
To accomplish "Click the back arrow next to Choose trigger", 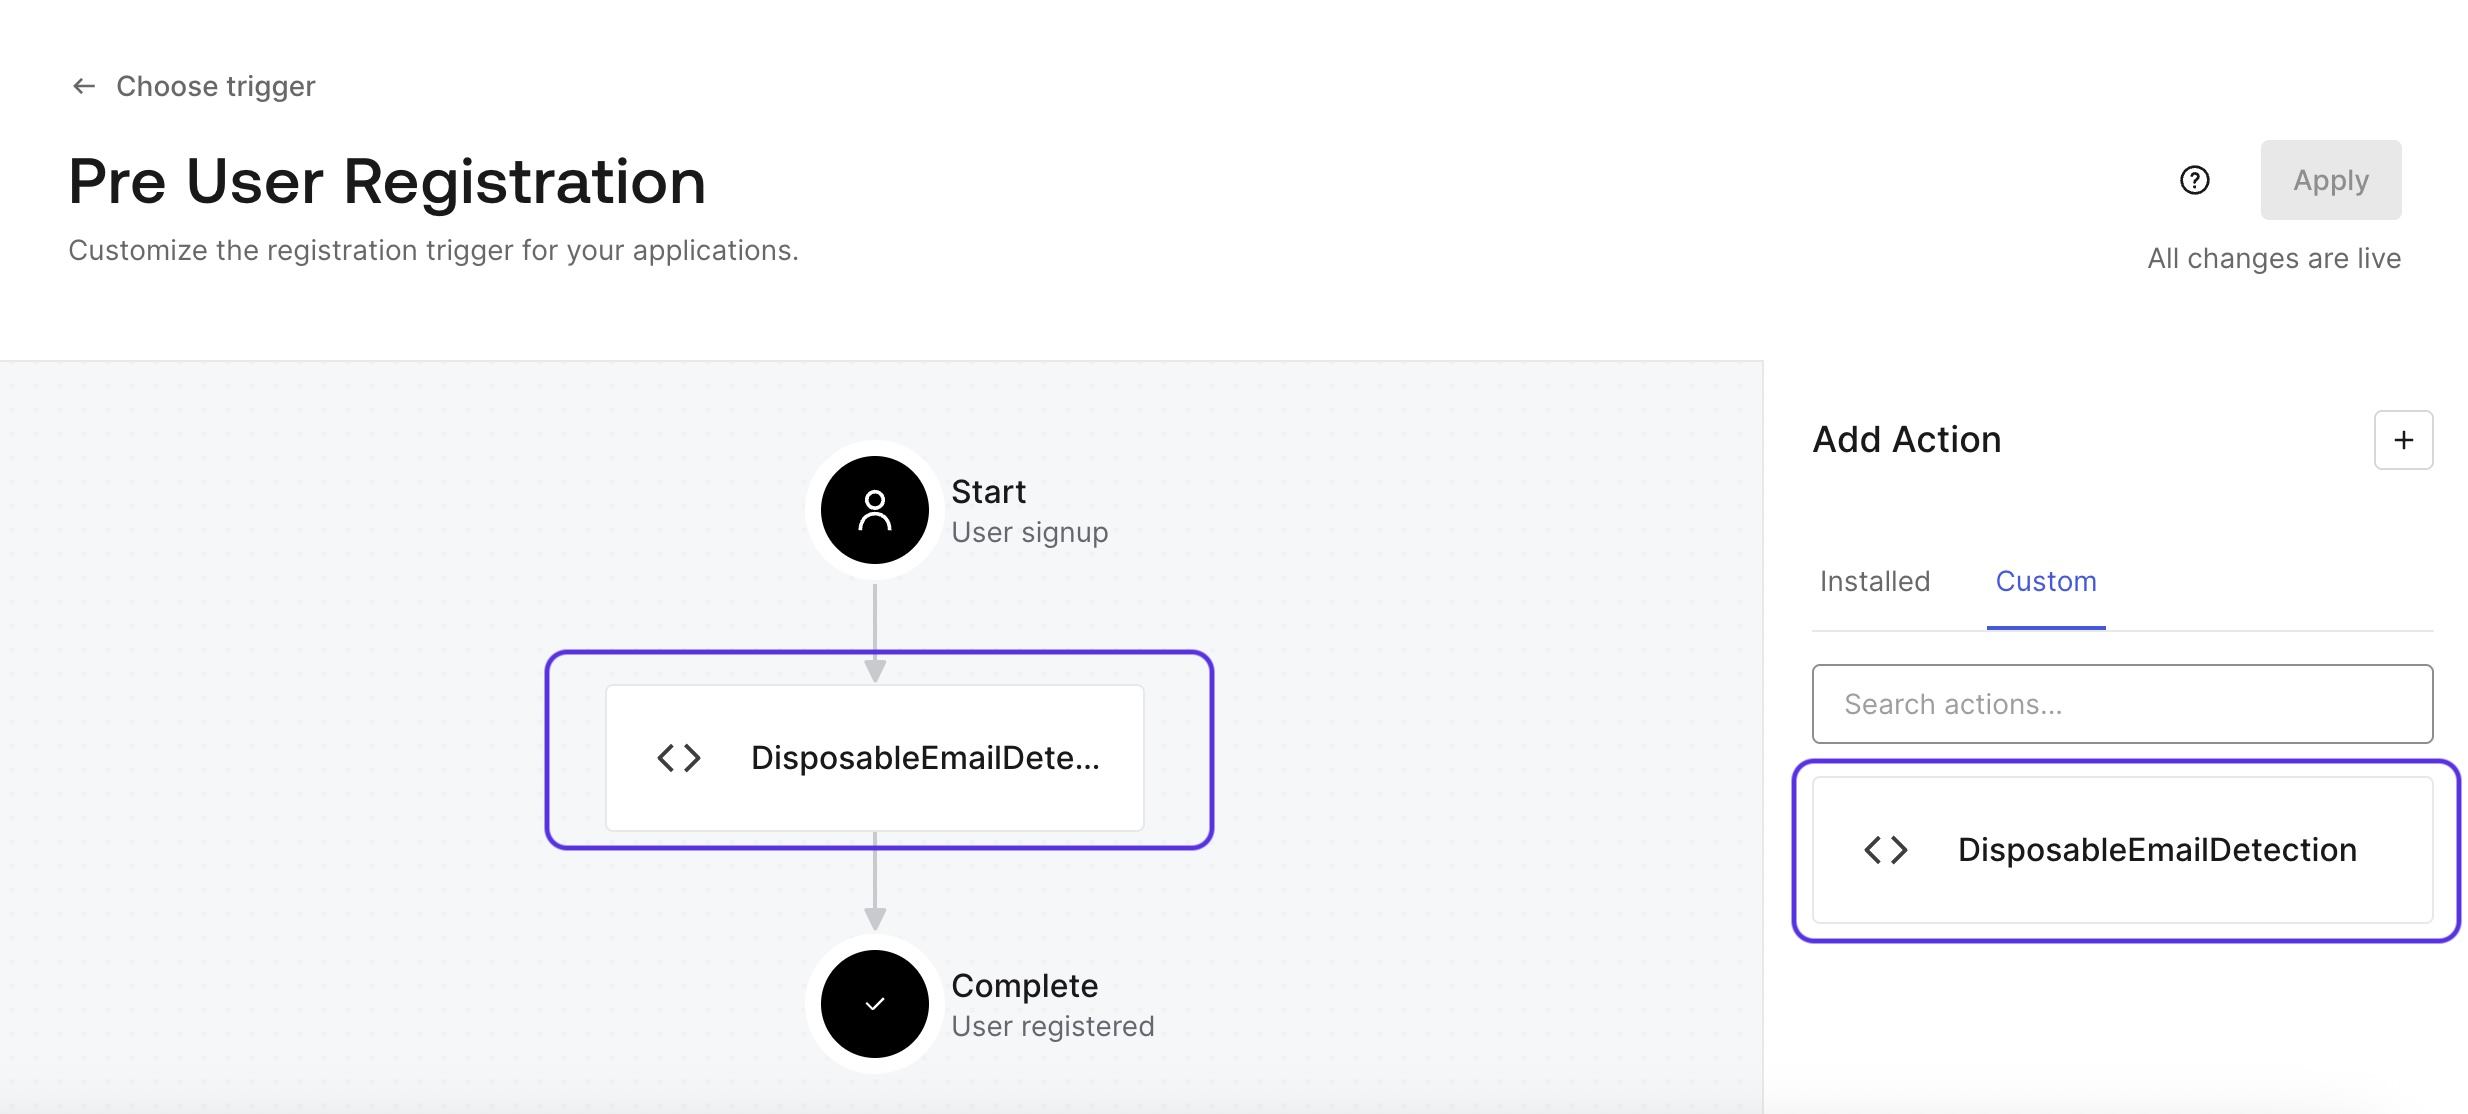I will click(x=83, y=86).
